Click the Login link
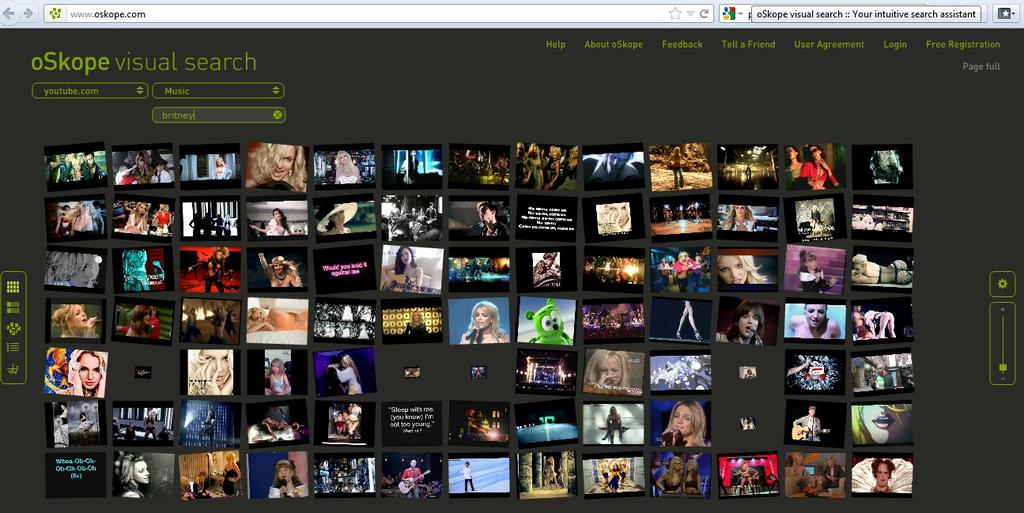 point(895,44)
